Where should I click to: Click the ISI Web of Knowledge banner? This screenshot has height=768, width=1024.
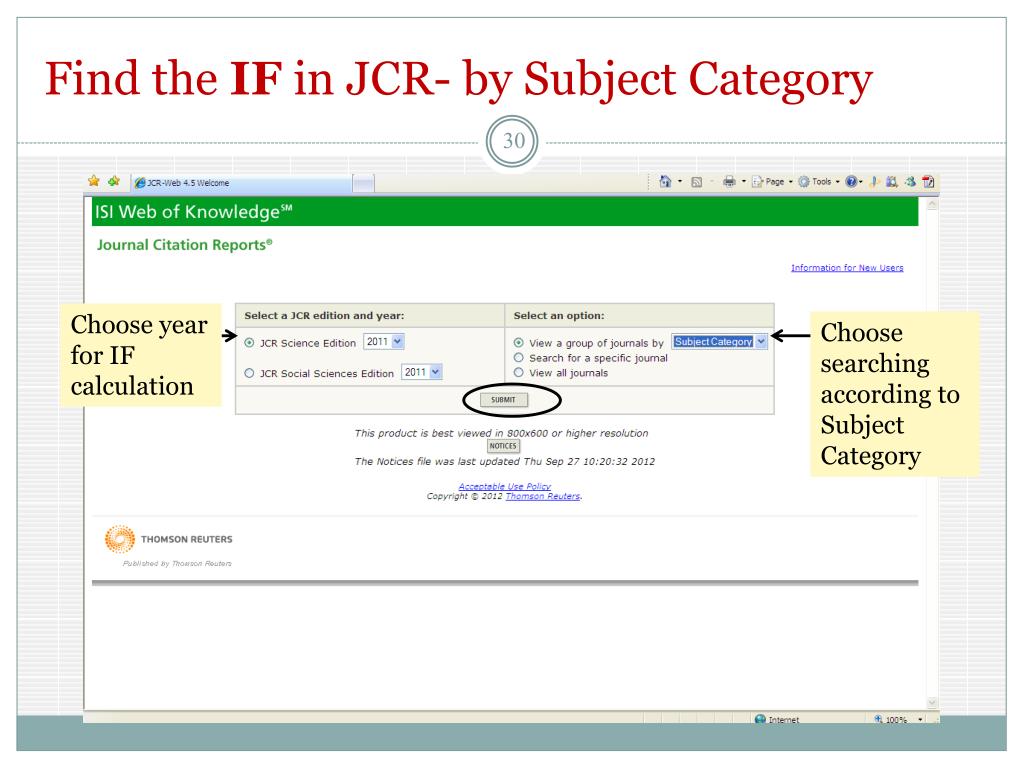tap(505, 212)
